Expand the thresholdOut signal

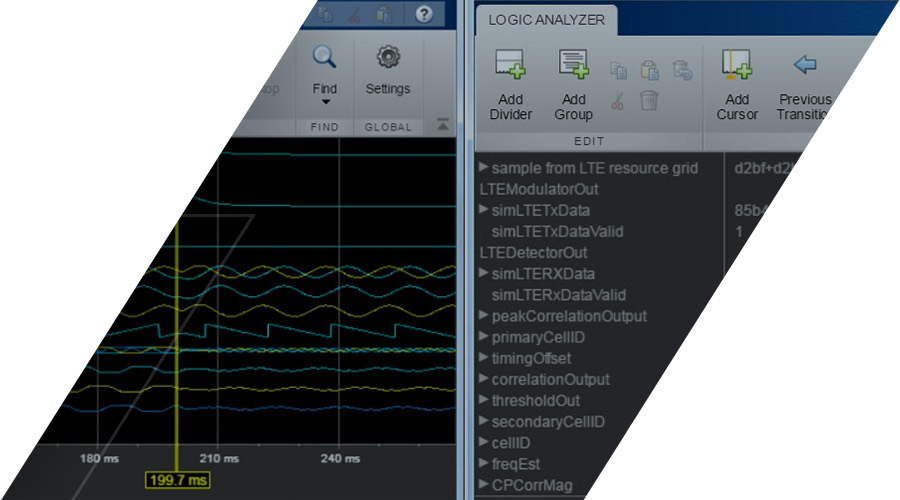coord(484,400)
